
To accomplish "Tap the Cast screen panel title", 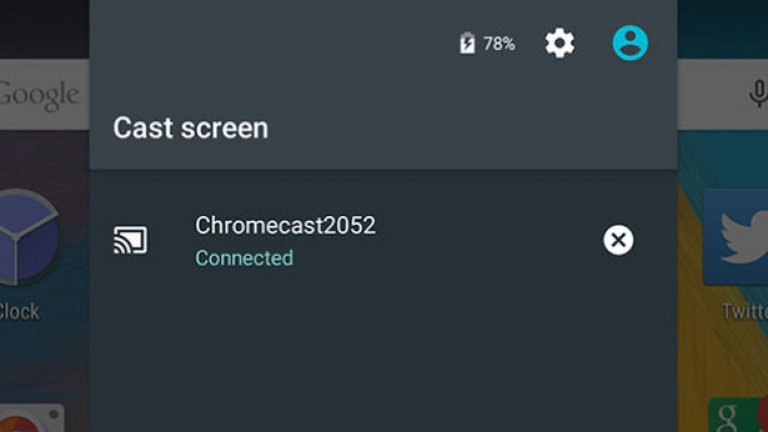I will (x=190, y=128).
